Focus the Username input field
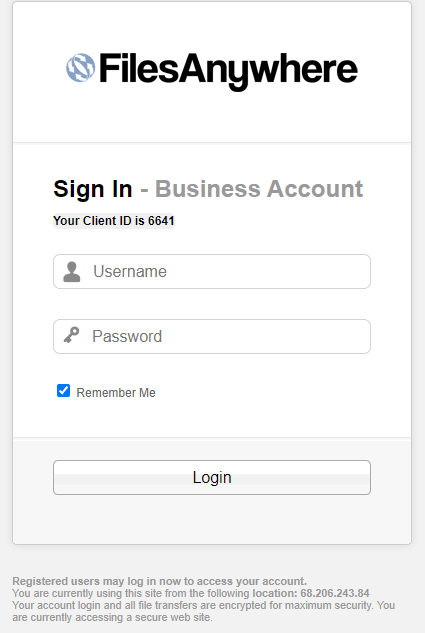Image resolution: width=425 pixels, height=633 pixels. [212, 271]
